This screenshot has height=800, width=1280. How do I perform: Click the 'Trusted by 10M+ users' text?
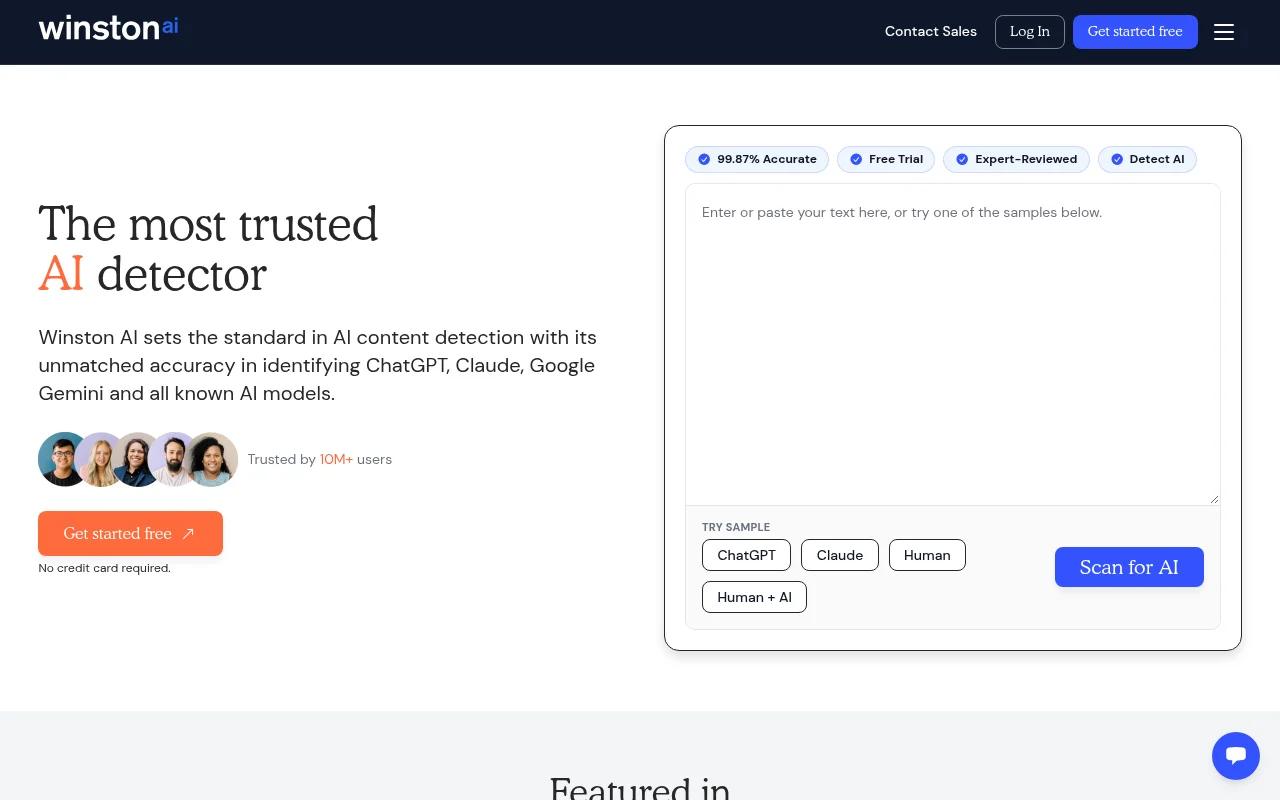pos(320,460)
